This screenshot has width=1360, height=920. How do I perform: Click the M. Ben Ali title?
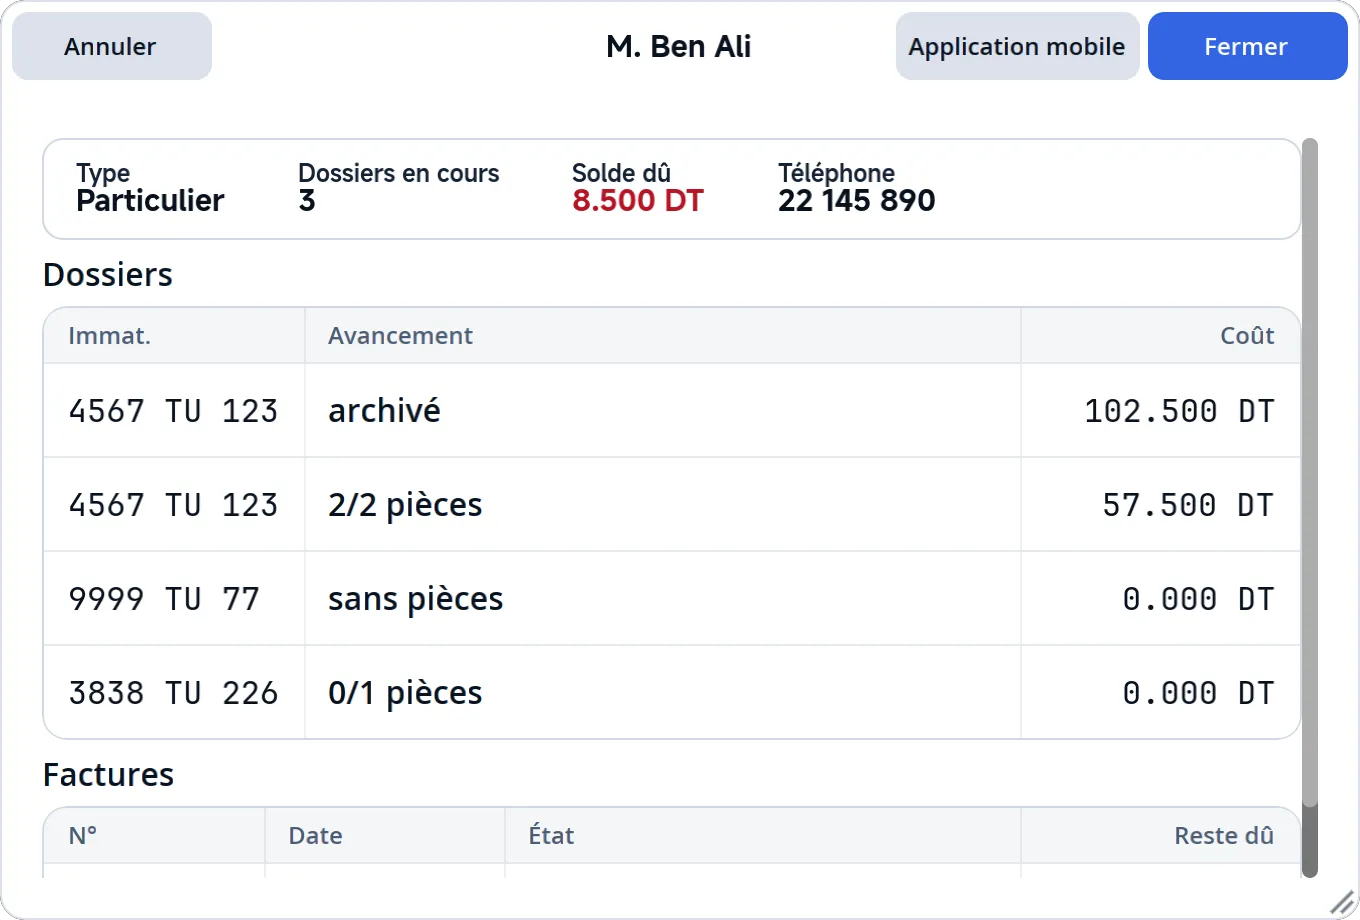coord(679,46)
